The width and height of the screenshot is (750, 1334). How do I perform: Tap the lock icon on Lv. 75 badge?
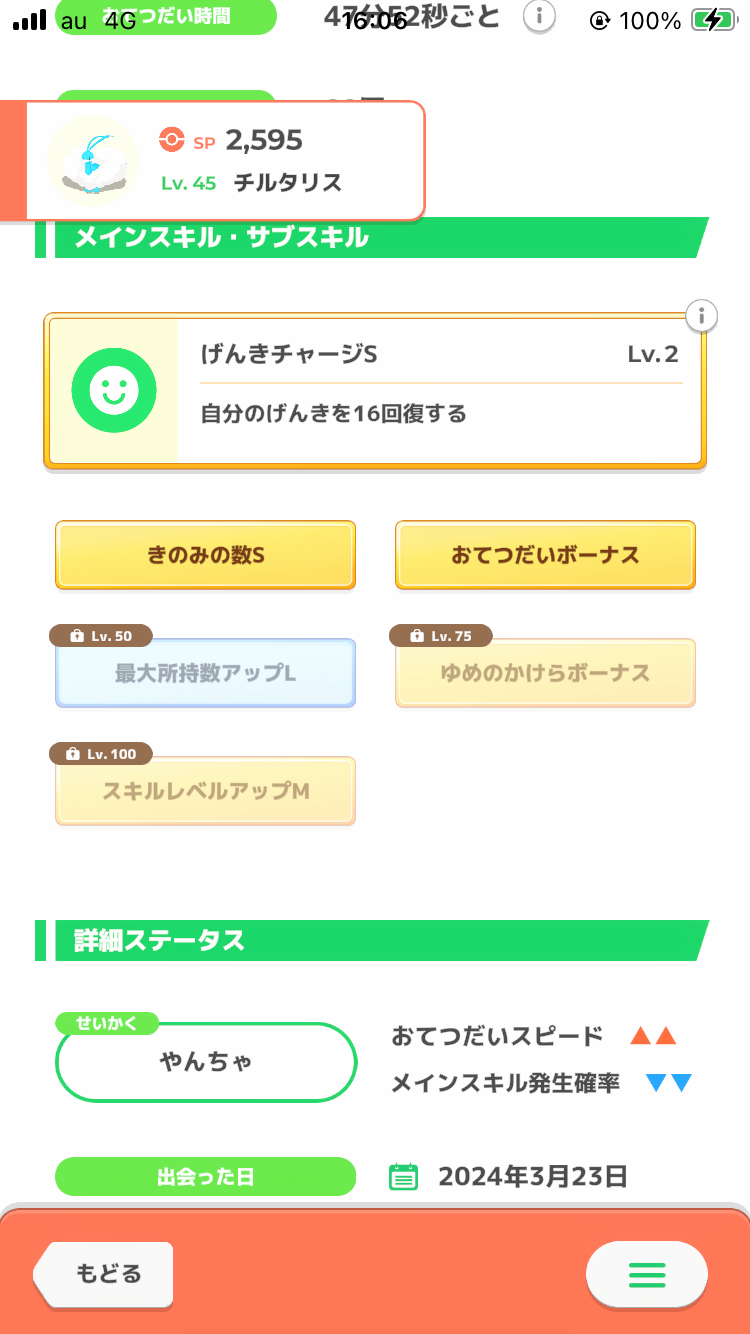point(418,636)
